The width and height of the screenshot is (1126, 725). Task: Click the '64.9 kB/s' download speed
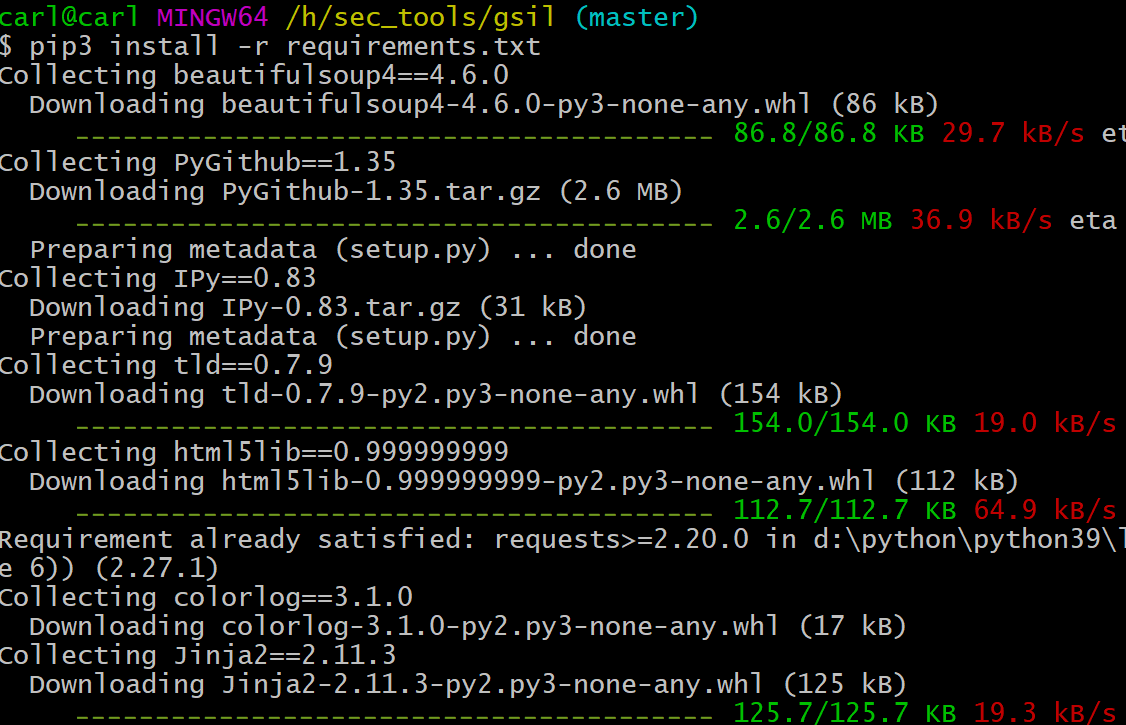tap(1045, 510)
